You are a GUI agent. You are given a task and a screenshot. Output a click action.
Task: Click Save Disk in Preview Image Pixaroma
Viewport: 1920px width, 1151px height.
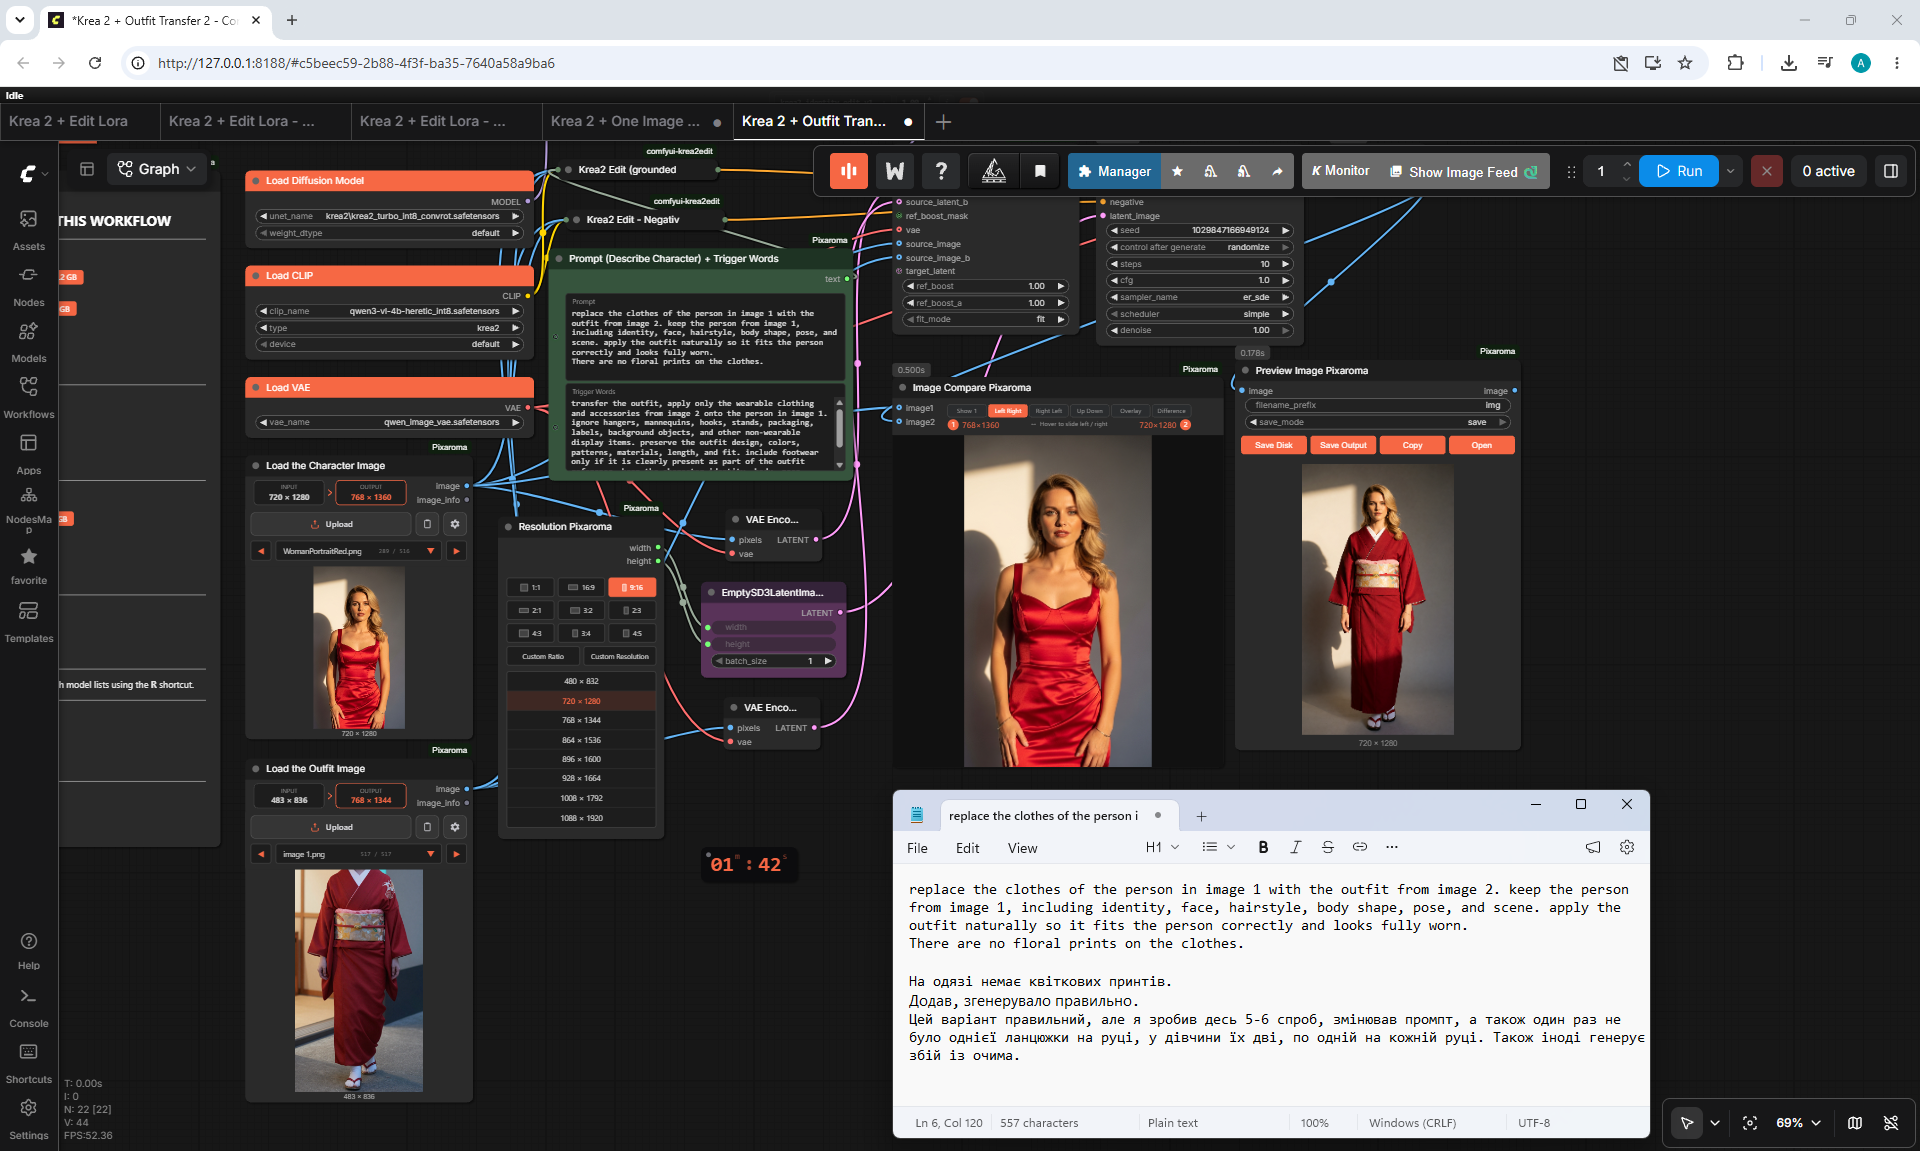pyautogui.click(x=1274, y=445)
